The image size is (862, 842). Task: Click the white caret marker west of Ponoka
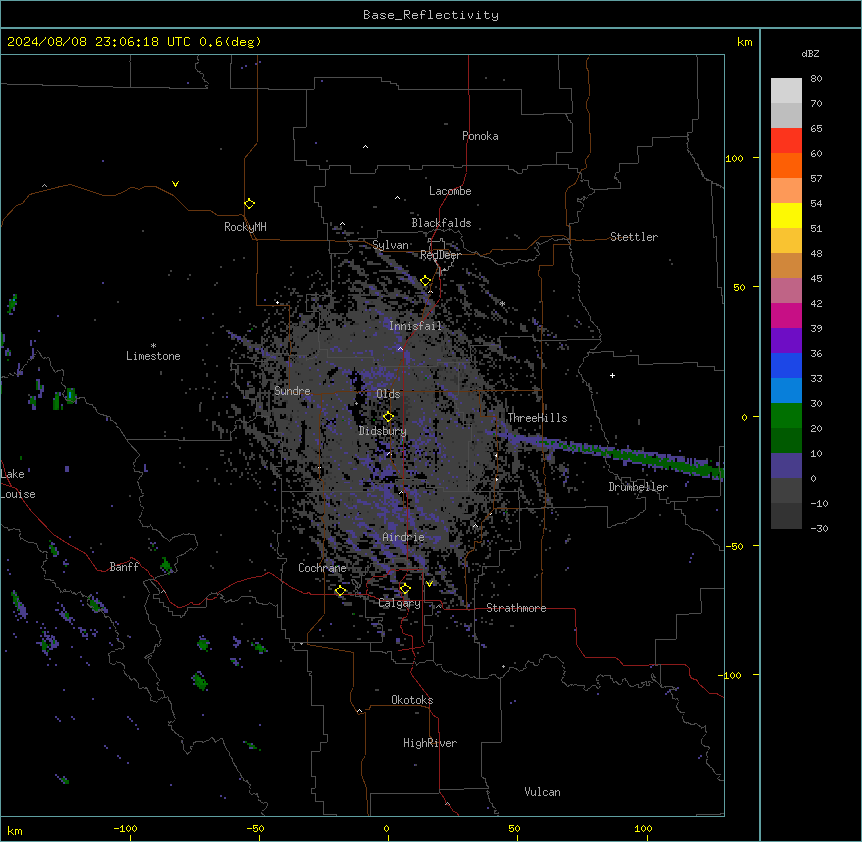coord(366,147)
